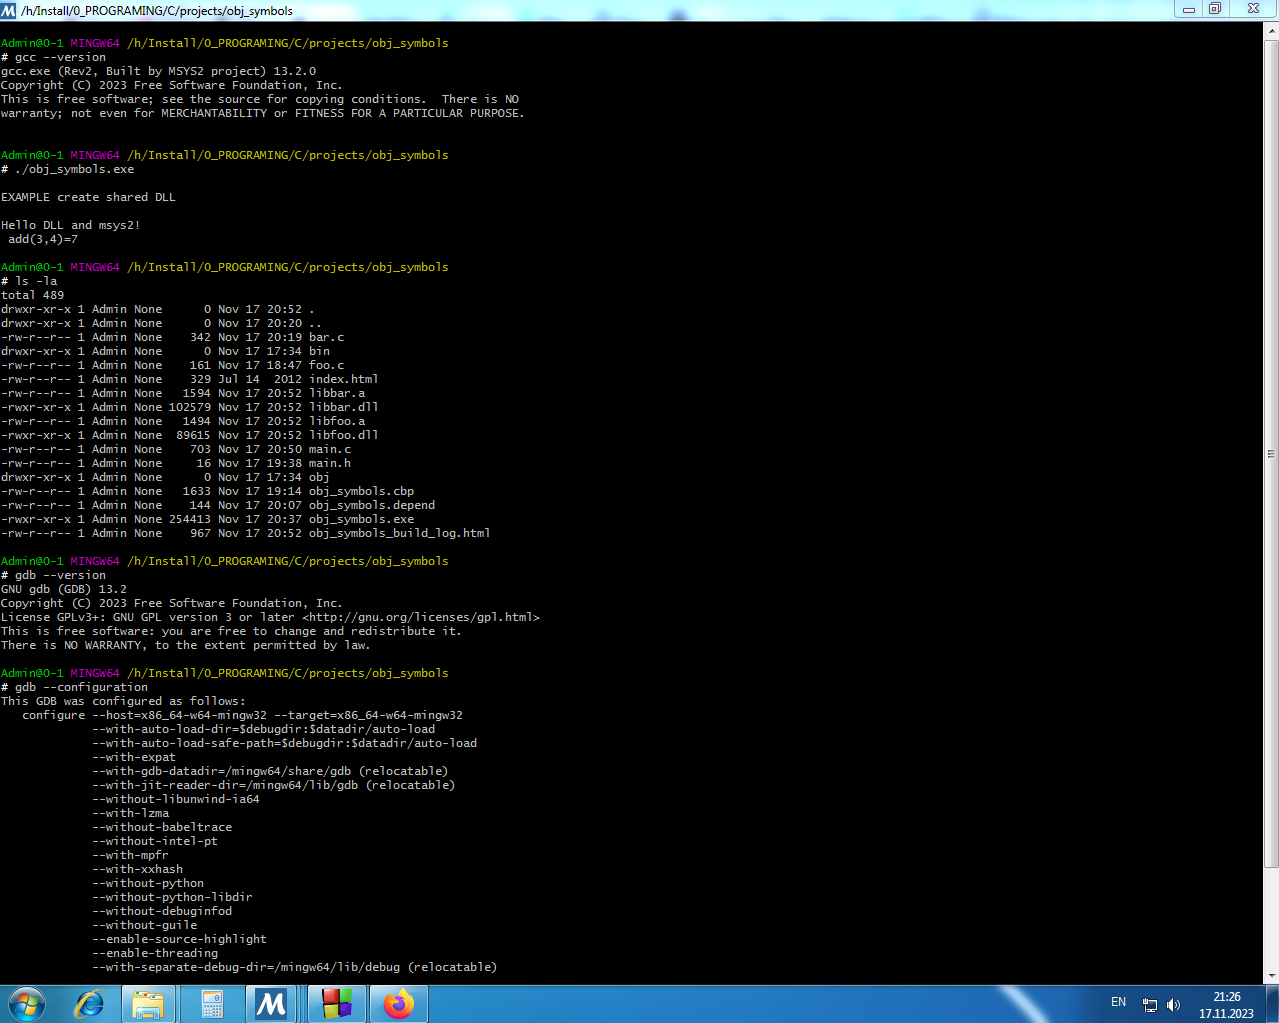1279x1023 pixels.
Task: Click the 'GNU gdb (GDB) 13.2' line
Action: click(x=64, y=589)
